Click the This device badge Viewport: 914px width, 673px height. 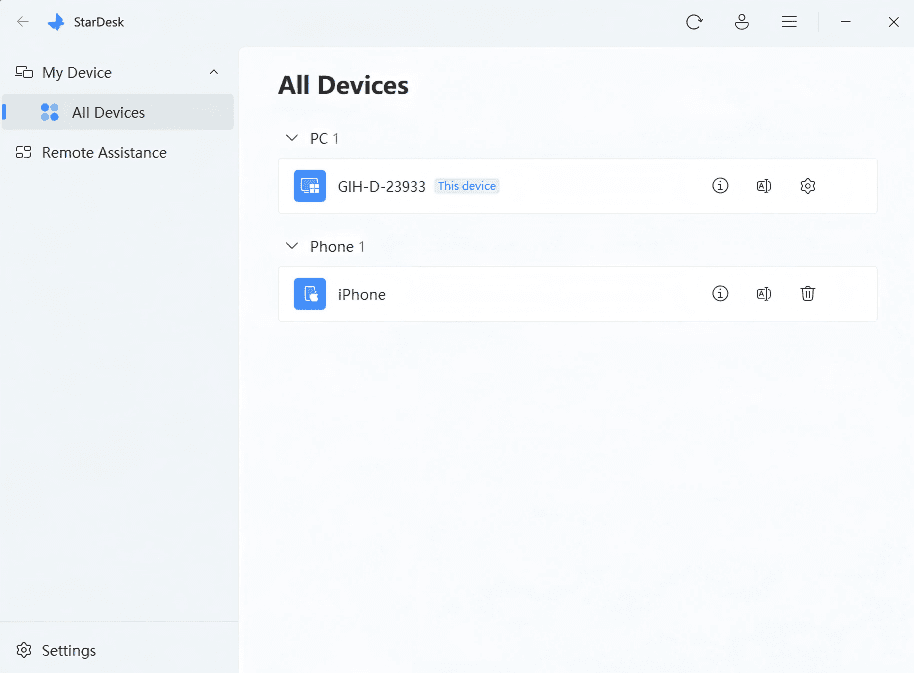(466, 186)
